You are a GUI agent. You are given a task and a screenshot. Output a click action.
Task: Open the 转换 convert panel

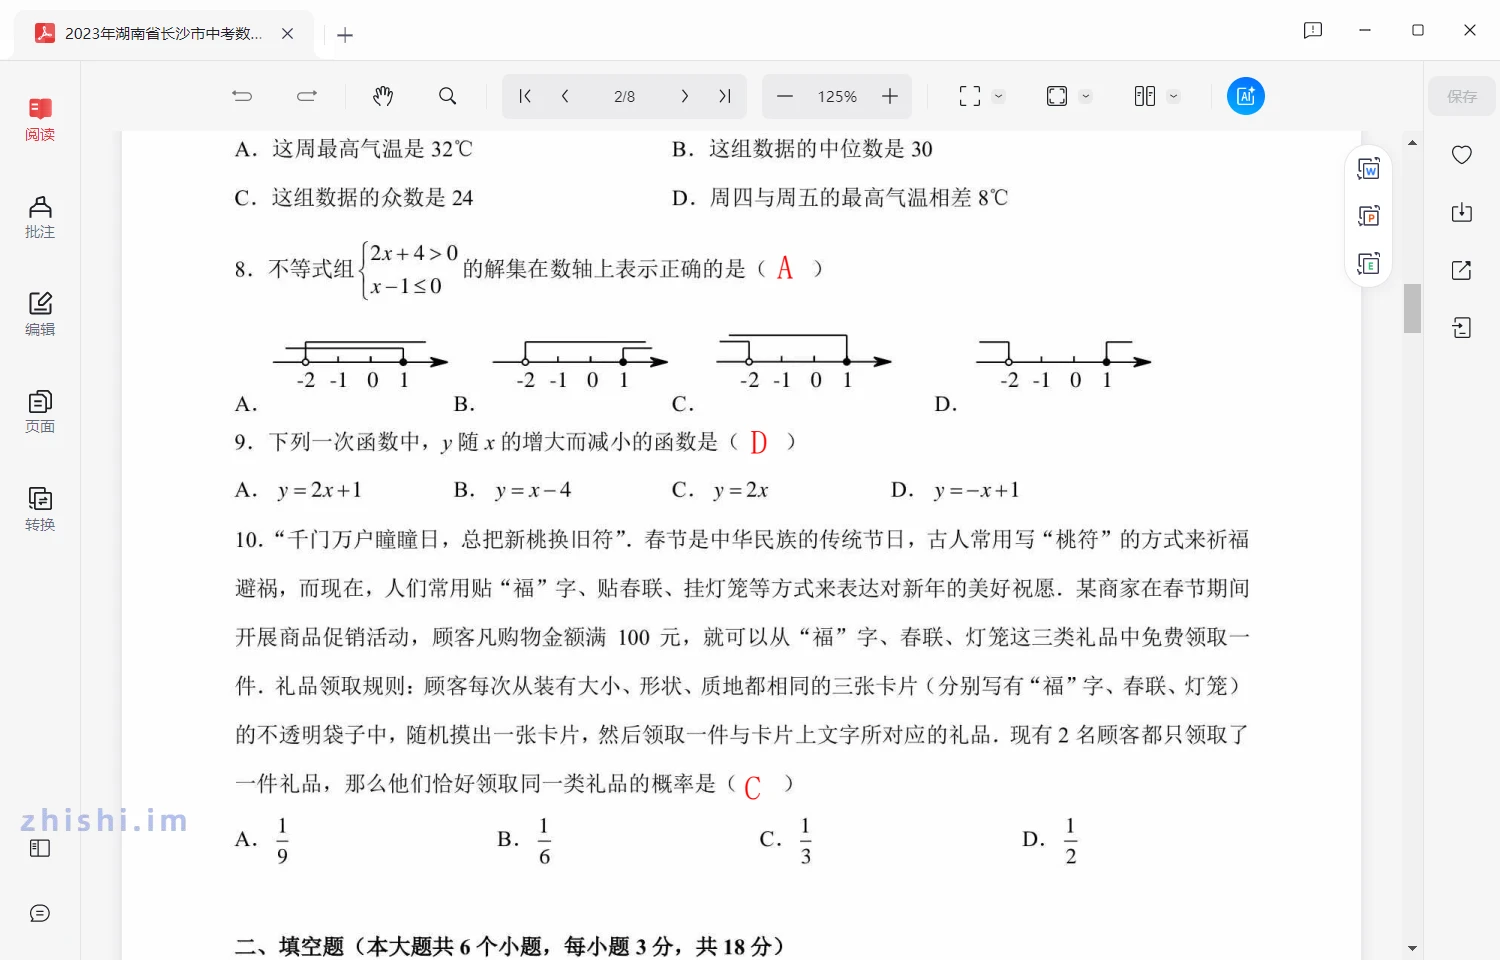(40, 509)
